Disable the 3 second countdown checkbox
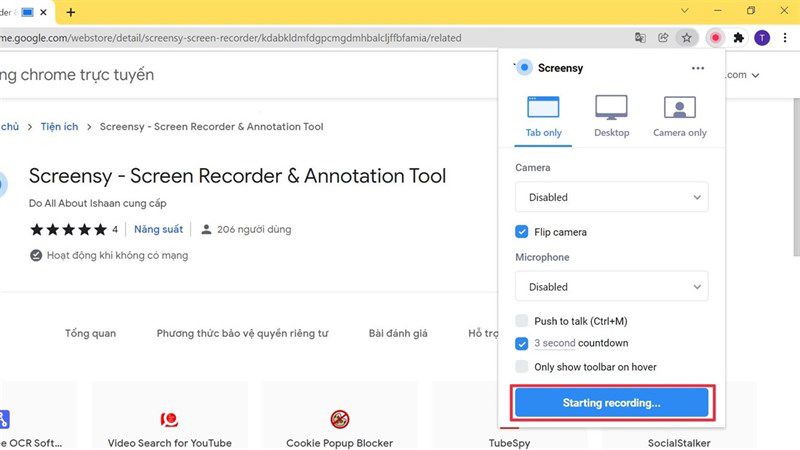Viewport: 800px width, 450px height. (x=521, y=343)
